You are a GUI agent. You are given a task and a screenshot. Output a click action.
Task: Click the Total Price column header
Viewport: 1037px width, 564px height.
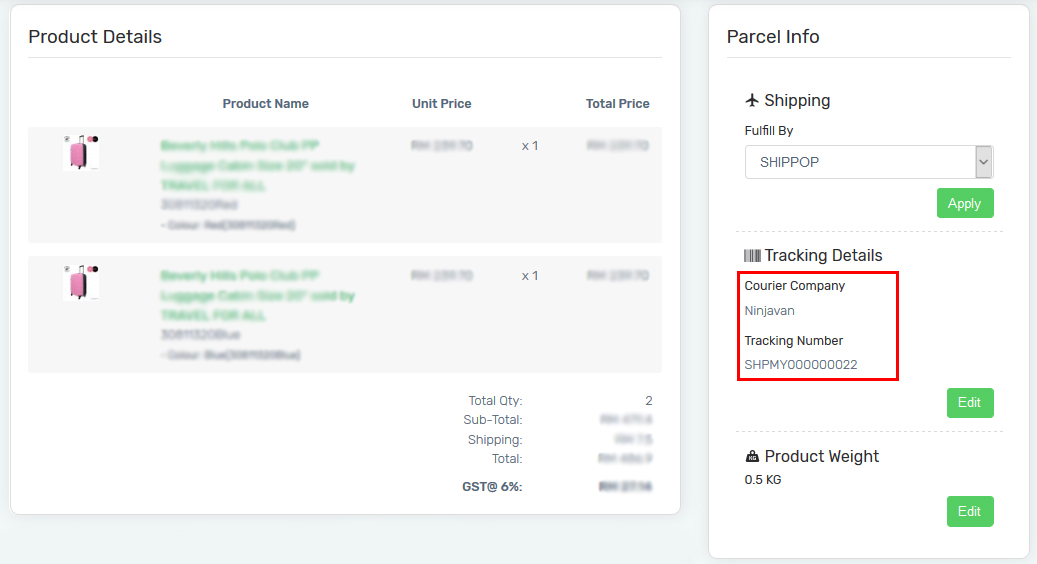(x=617, y=104)
